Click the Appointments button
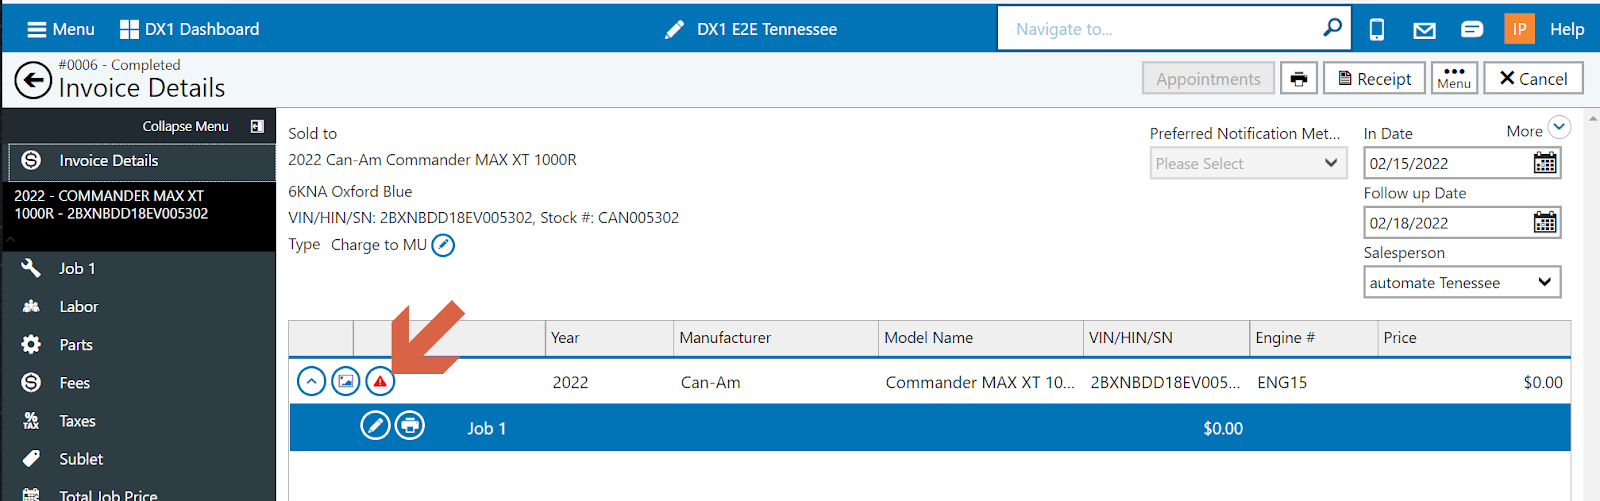This screenshot has height=501, width=1600. 1208,79
